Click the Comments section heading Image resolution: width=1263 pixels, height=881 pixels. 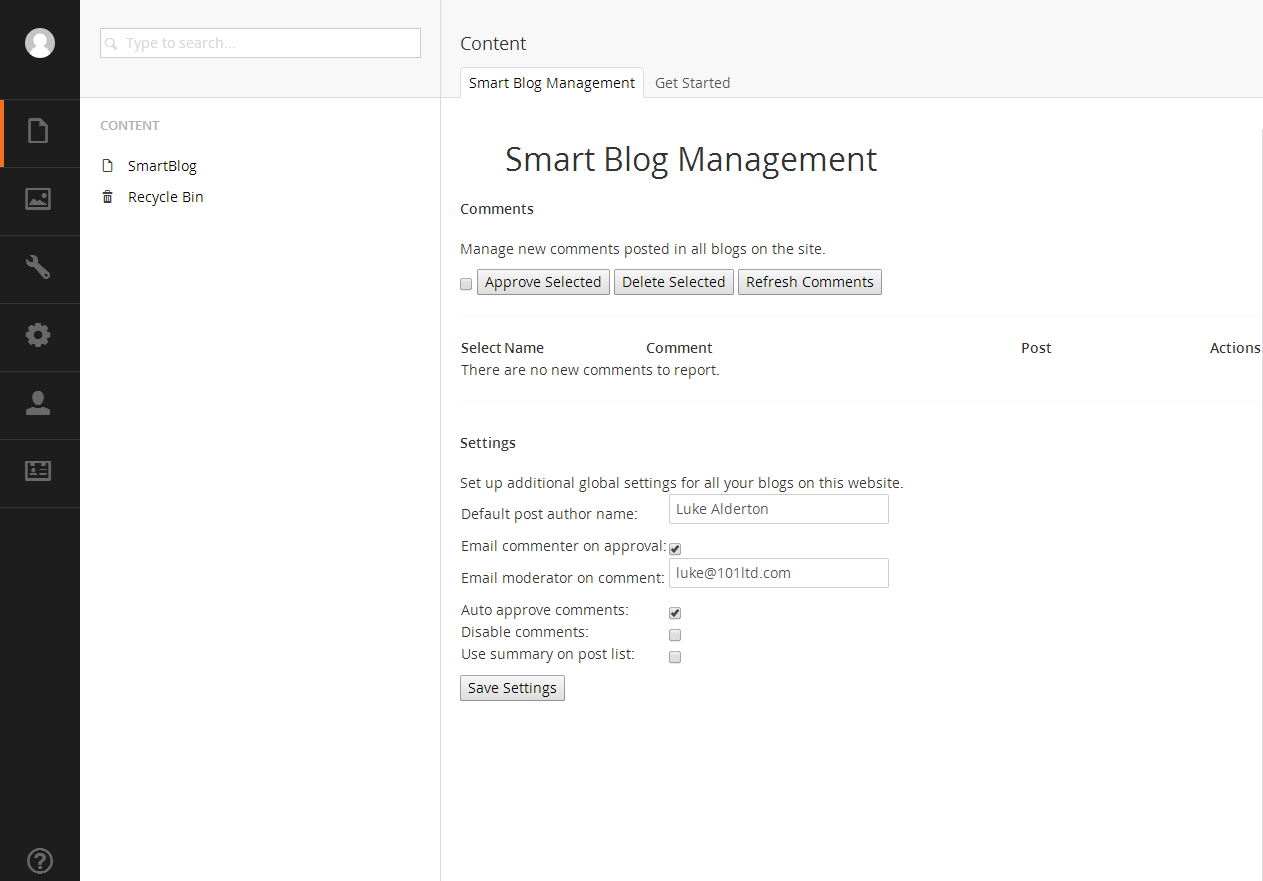click(497, 209)
